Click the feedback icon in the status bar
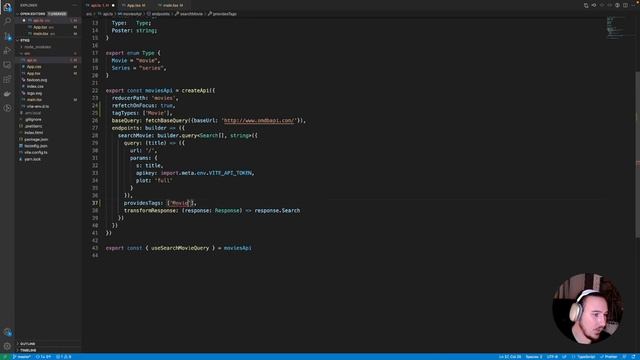The width and height of the screenshot is (640, 360). (624, 357)
